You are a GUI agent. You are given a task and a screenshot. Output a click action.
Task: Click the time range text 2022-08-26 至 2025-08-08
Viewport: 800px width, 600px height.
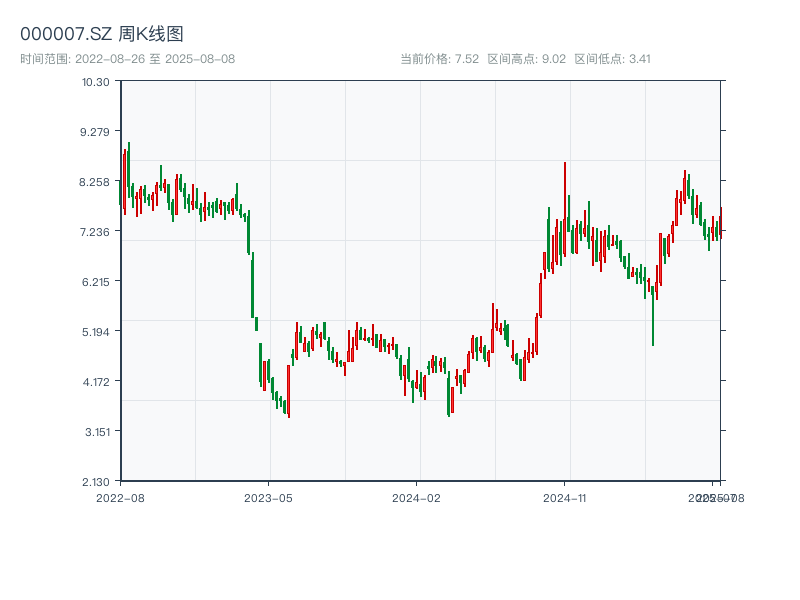point(127,59)
